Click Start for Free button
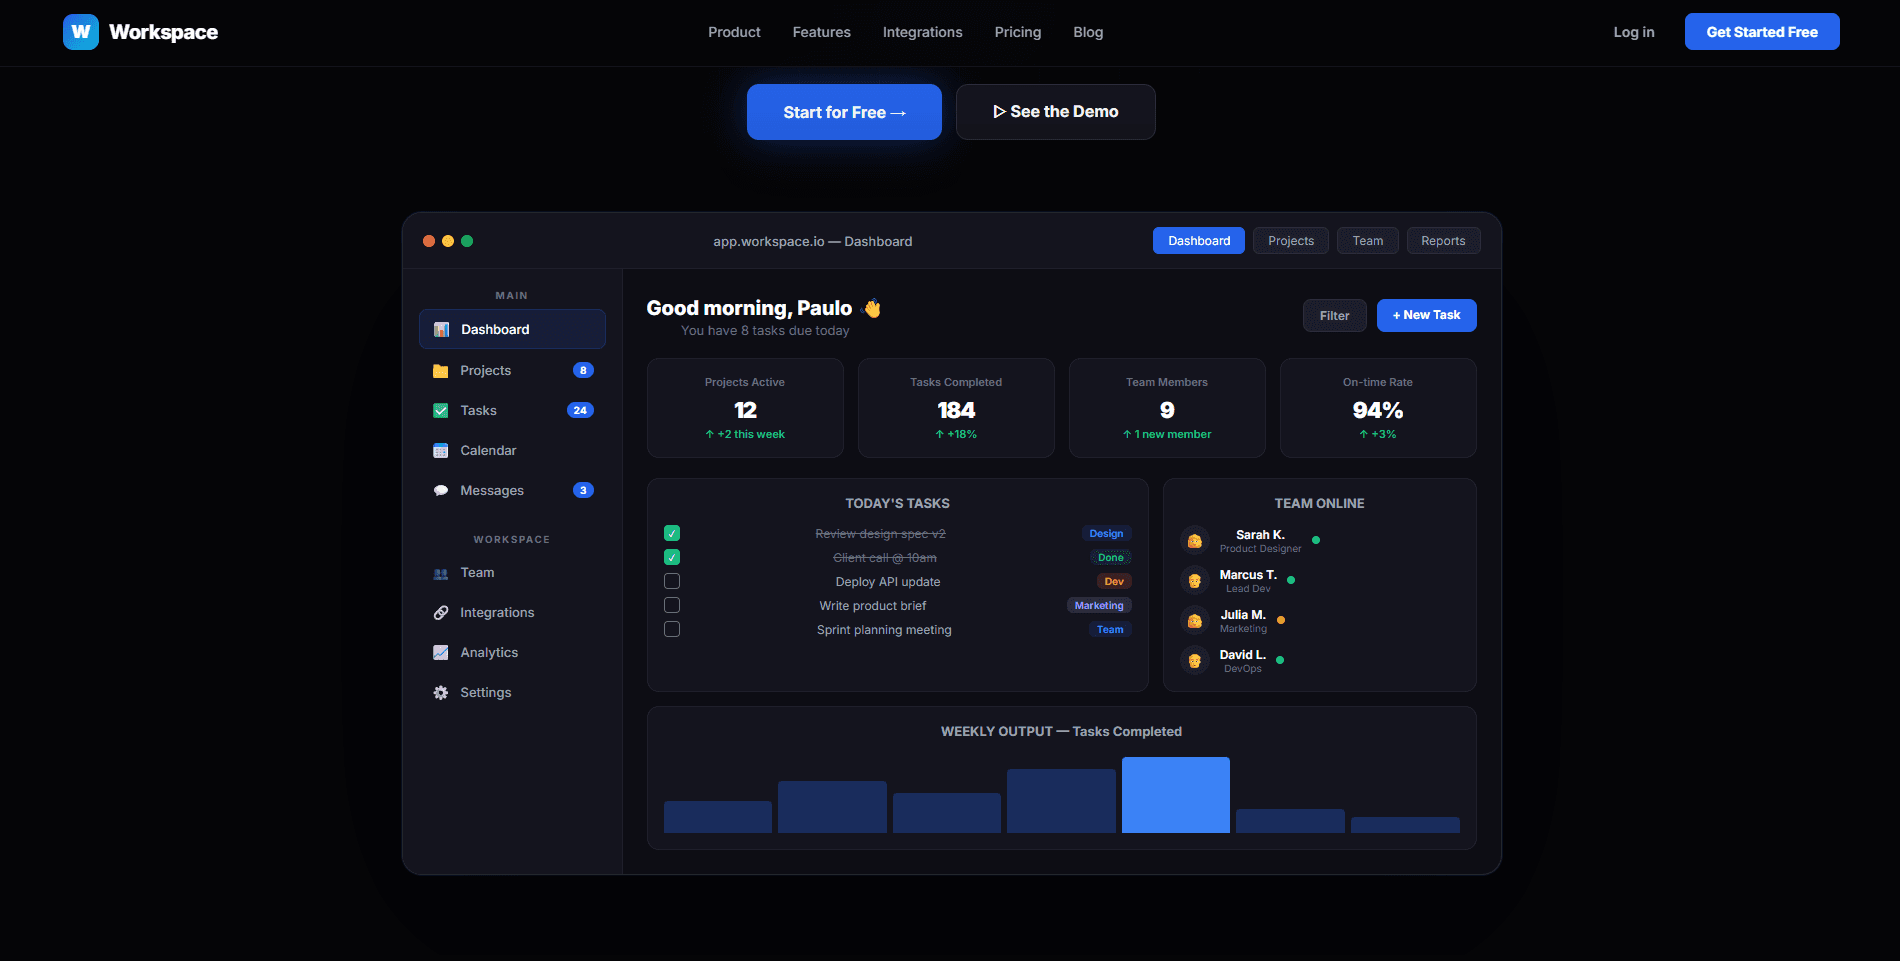1900x961 pixels. click(844, 112)
